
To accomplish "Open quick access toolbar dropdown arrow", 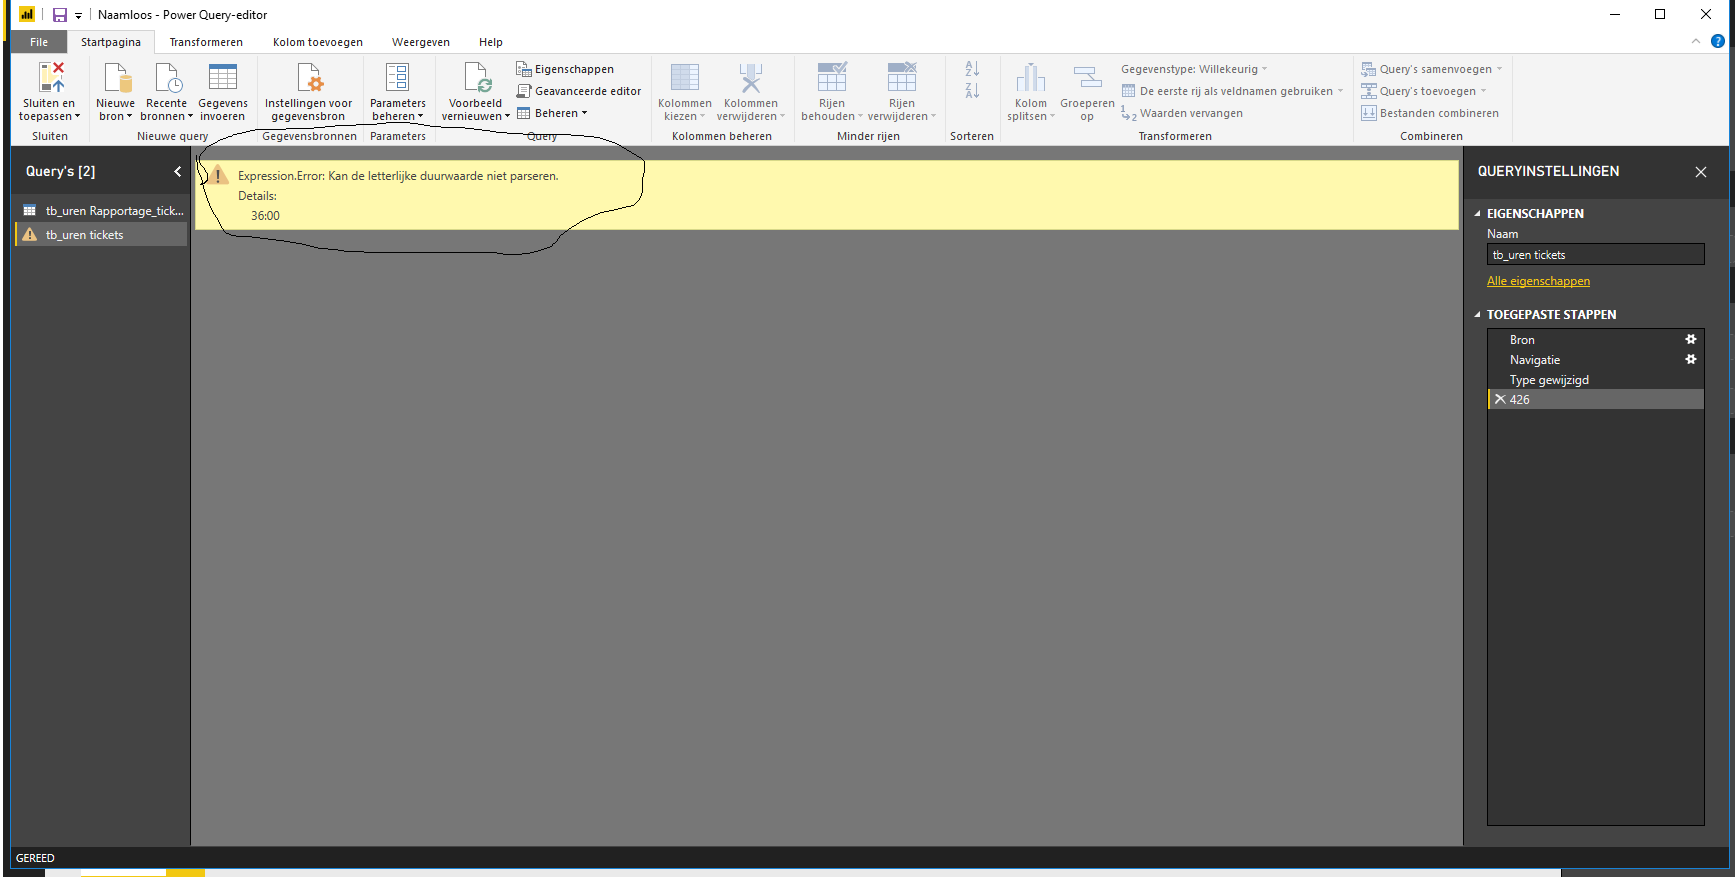I will click(x=78, y=16).
